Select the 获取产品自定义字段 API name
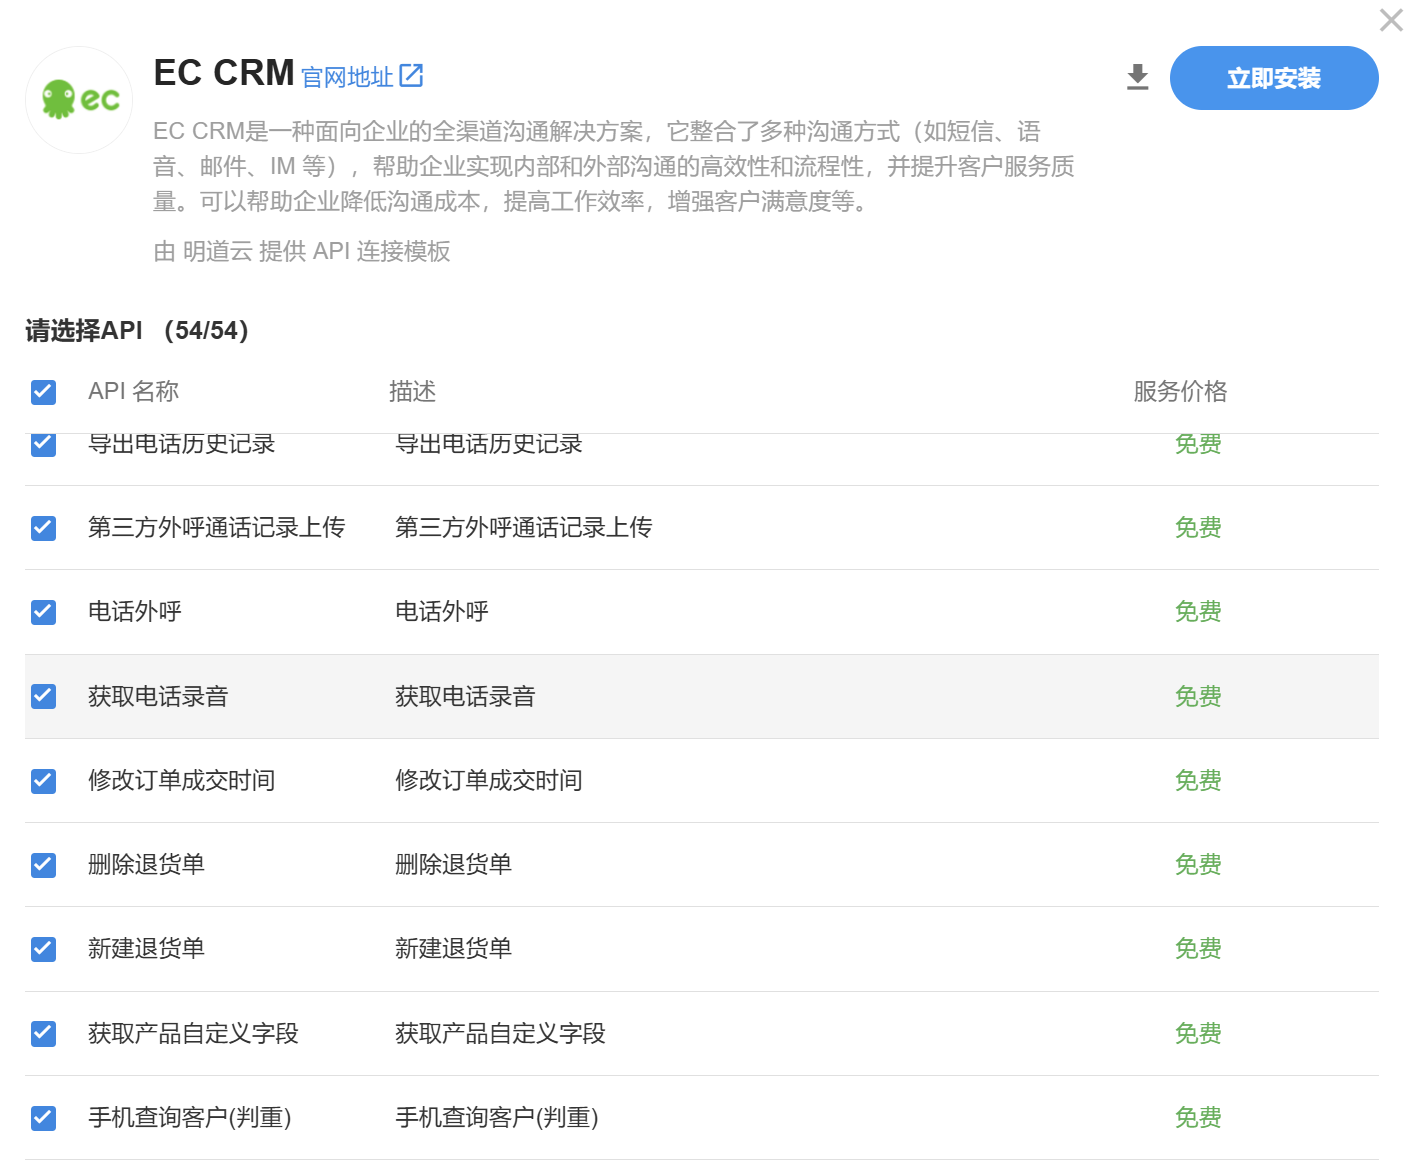 [x=193, y=1033]
